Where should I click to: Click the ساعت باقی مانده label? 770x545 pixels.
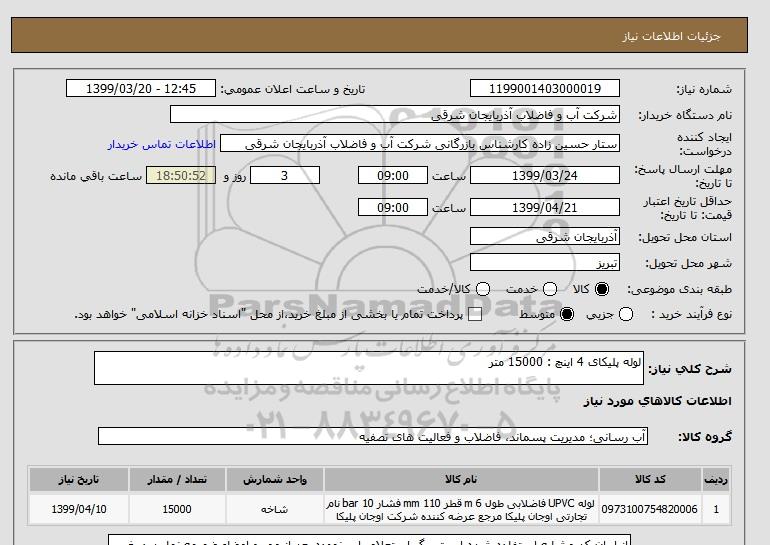[96, 176]
